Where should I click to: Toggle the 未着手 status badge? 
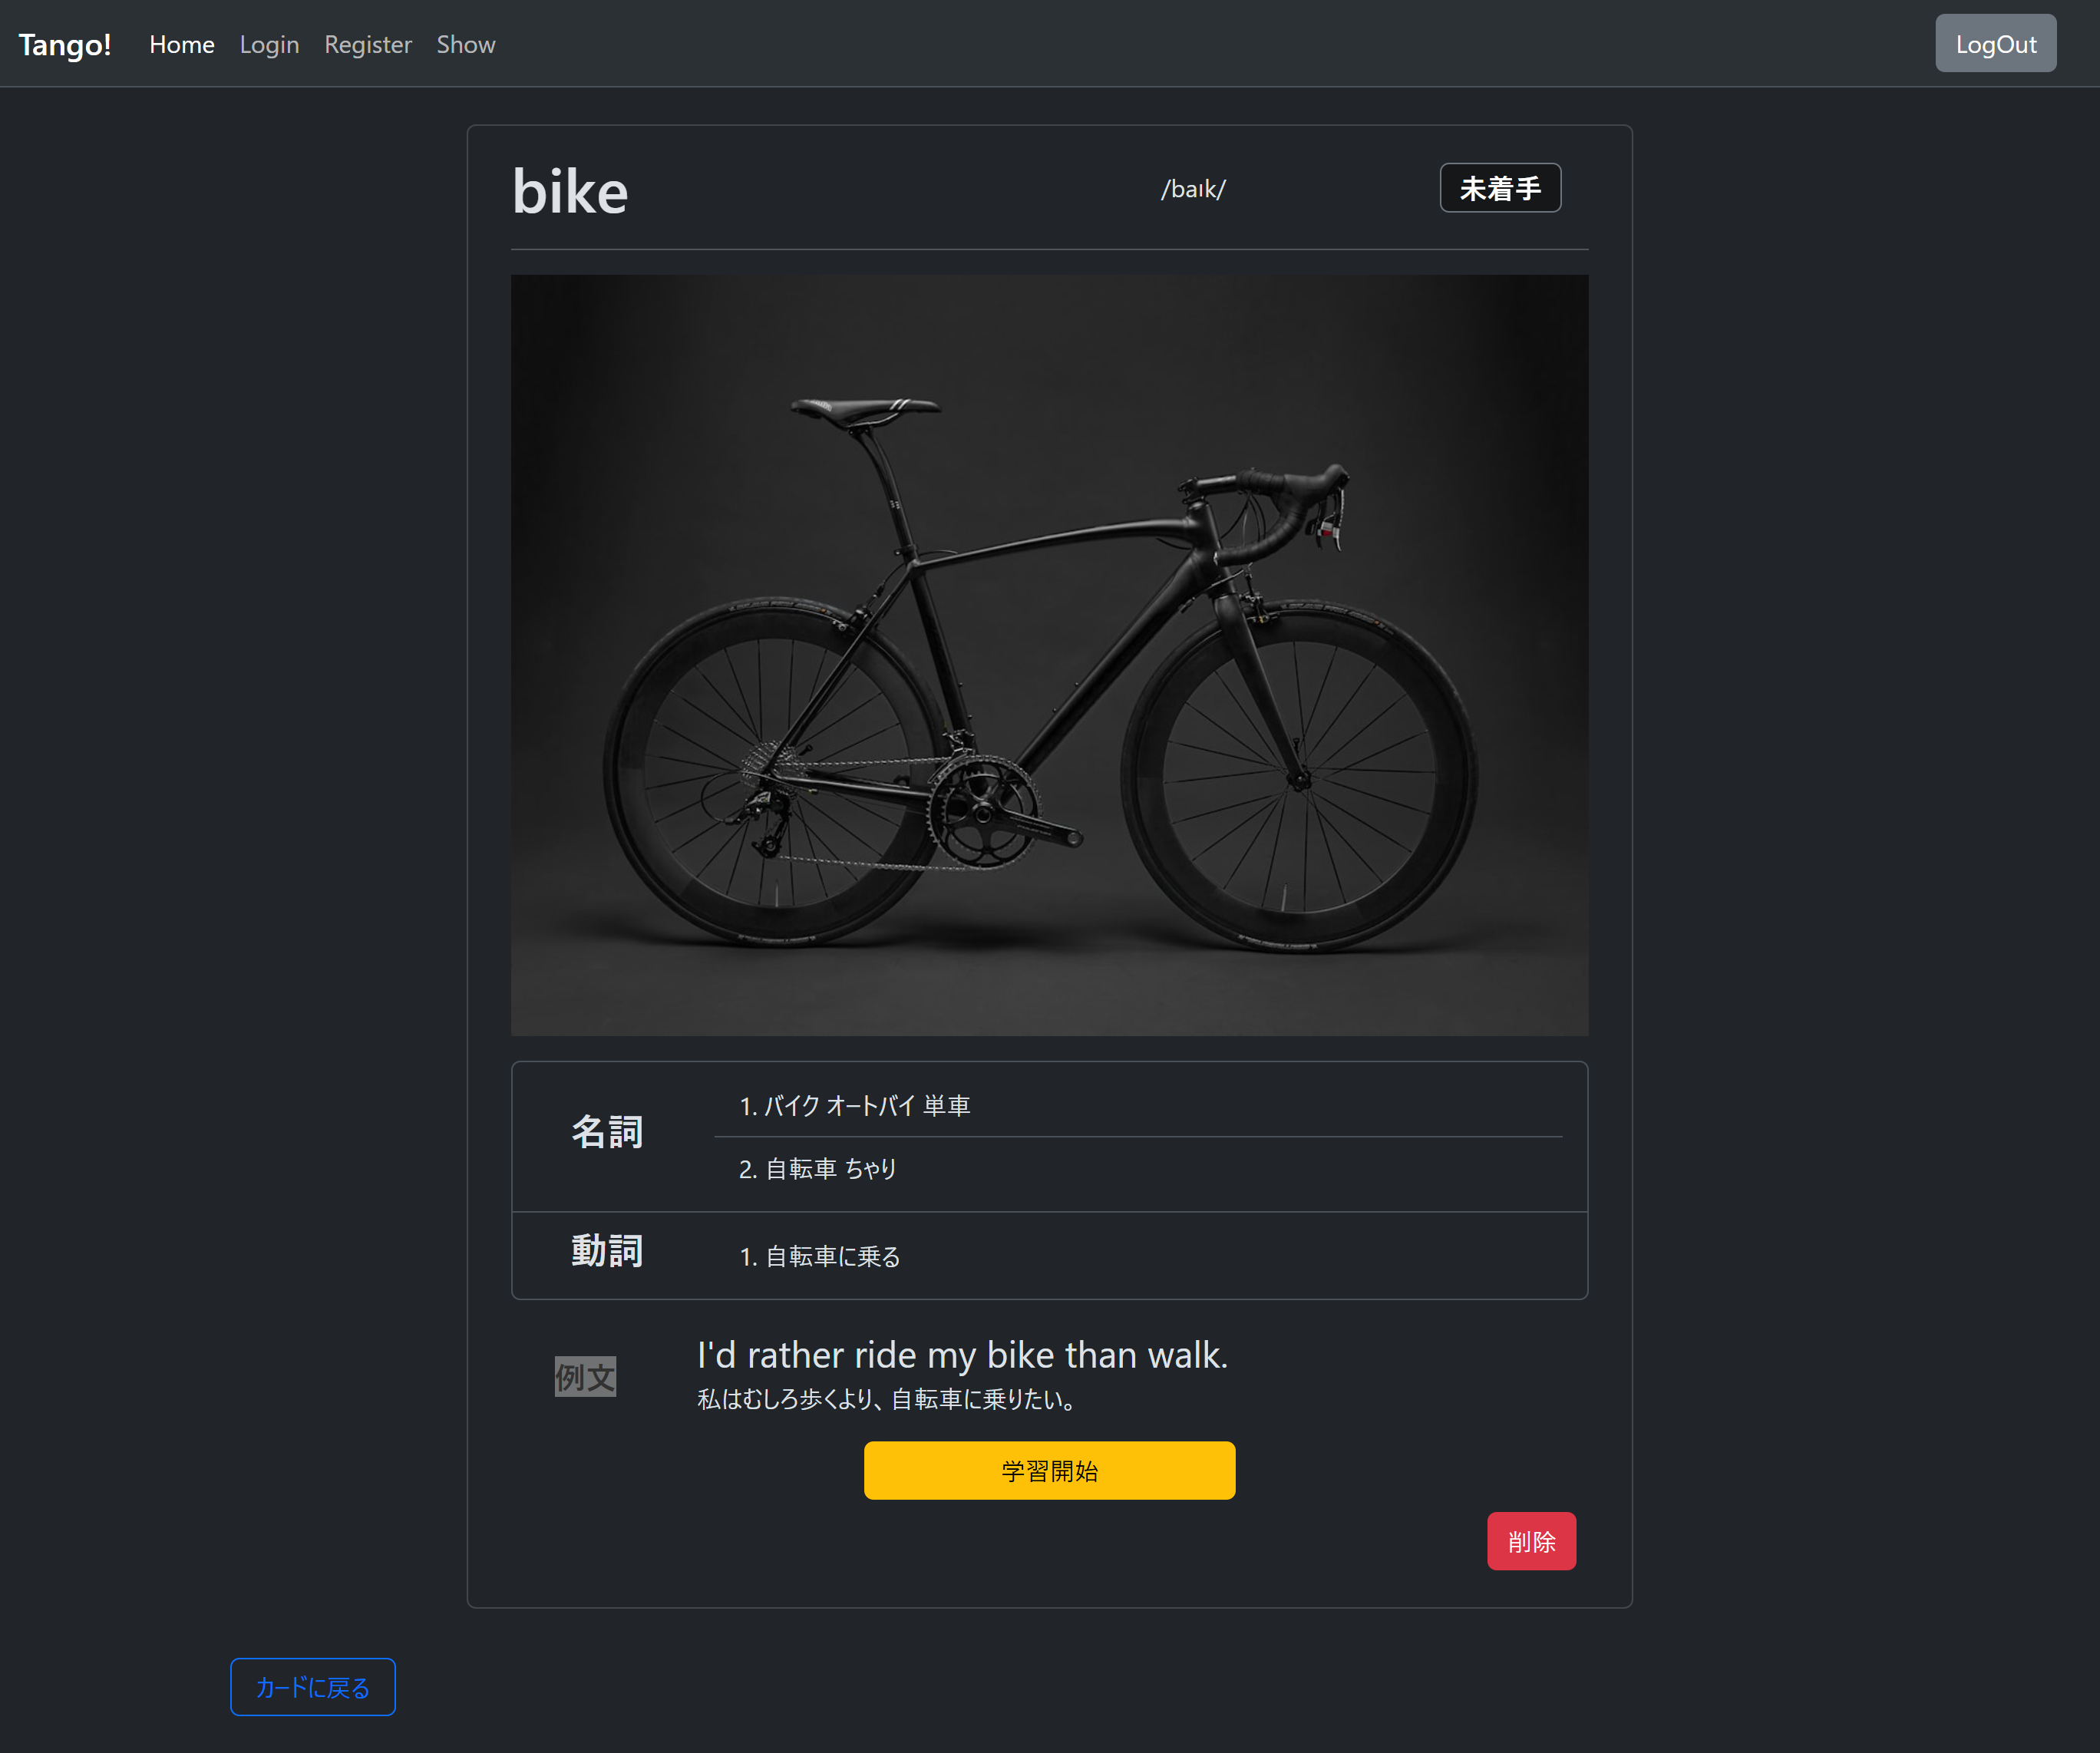pyautogui.click(x=1500, y=188)
